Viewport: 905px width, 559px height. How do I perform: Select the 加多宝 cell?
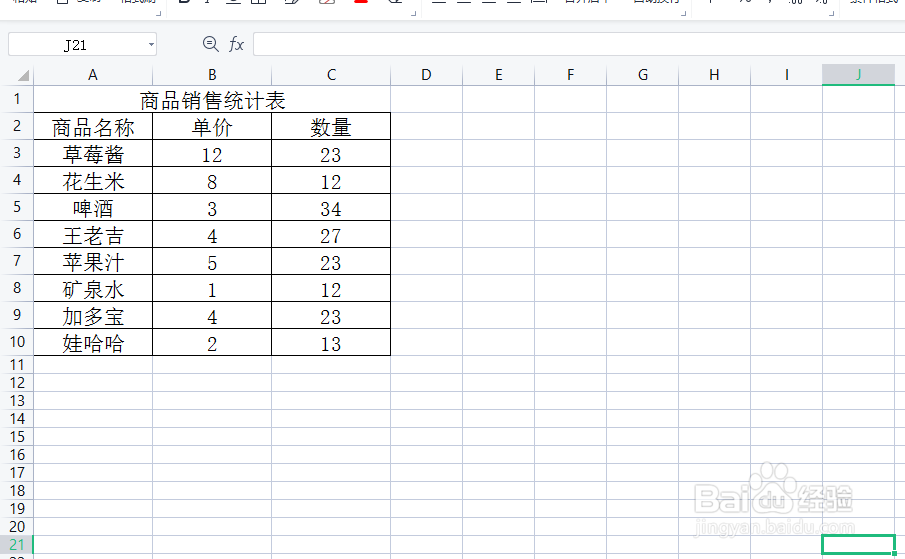[x=93, y=316]
